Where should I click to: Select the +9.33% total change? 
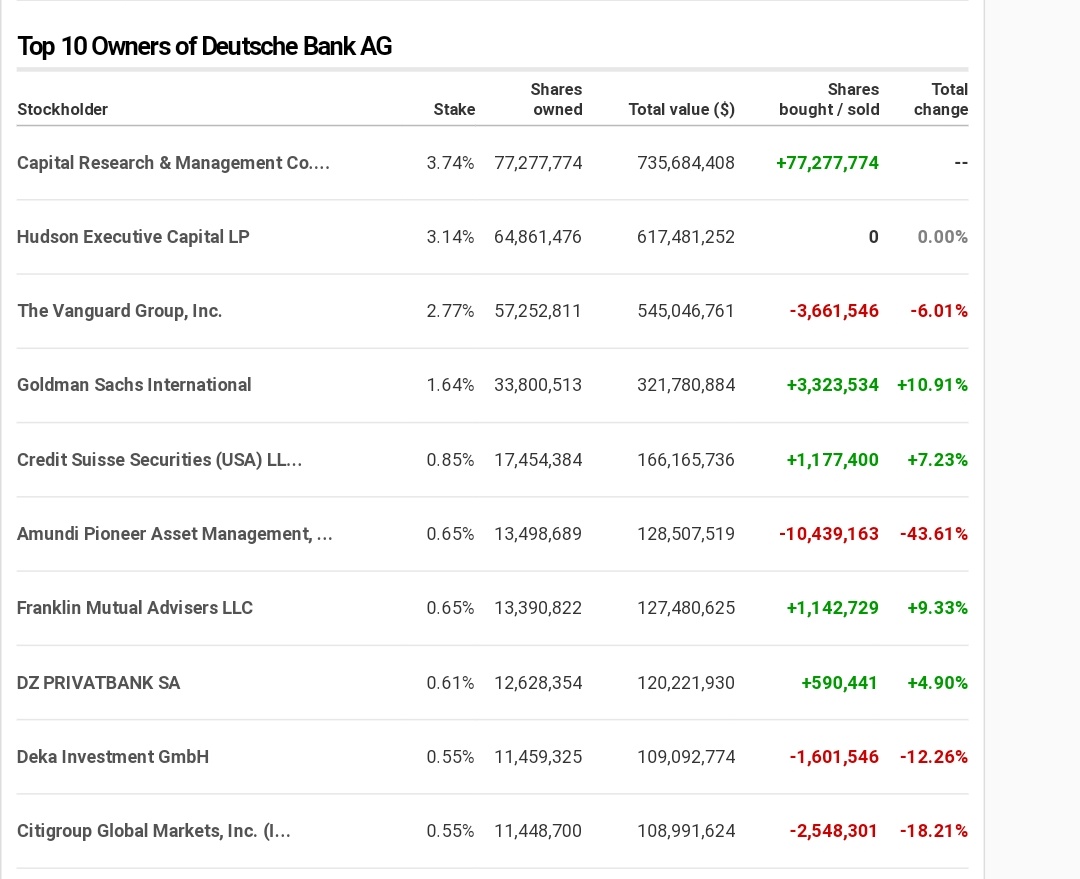tap(937, 608)
